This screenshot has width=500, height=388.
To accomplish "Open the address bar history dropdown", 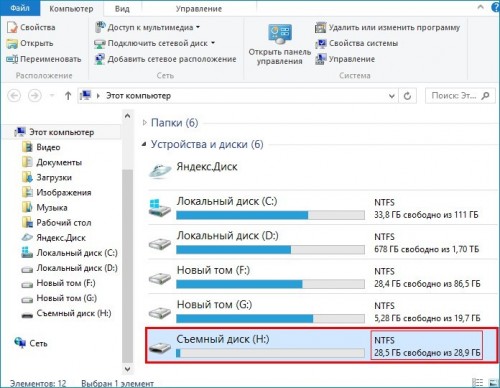I will click(x=392, y=96).
